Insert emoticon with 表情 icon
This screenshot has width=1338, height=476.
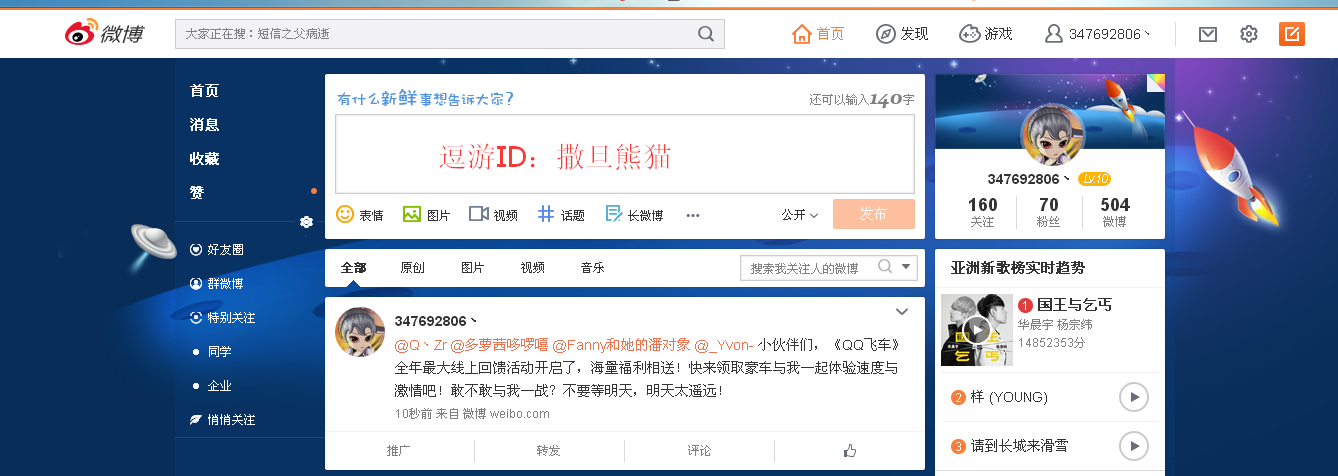(x=345, y=214)
